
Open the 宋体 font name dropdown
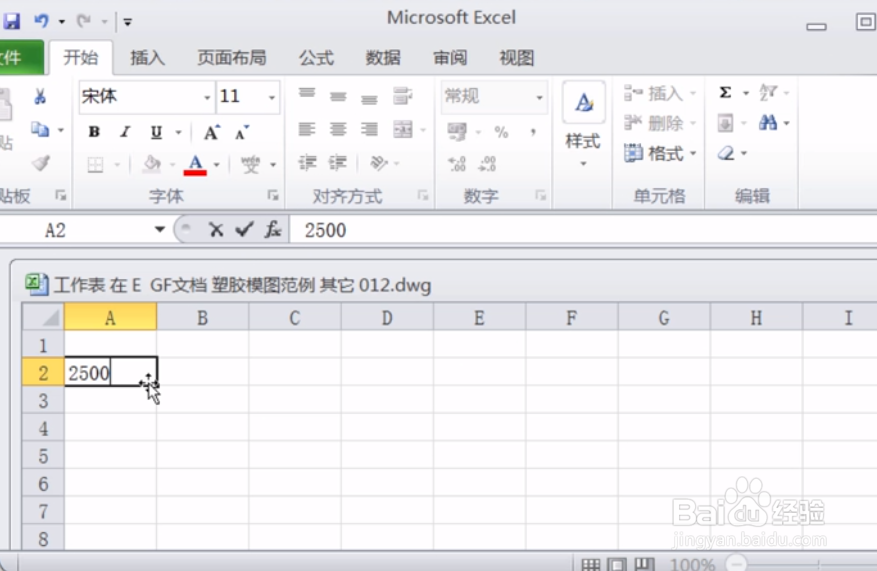207,97
